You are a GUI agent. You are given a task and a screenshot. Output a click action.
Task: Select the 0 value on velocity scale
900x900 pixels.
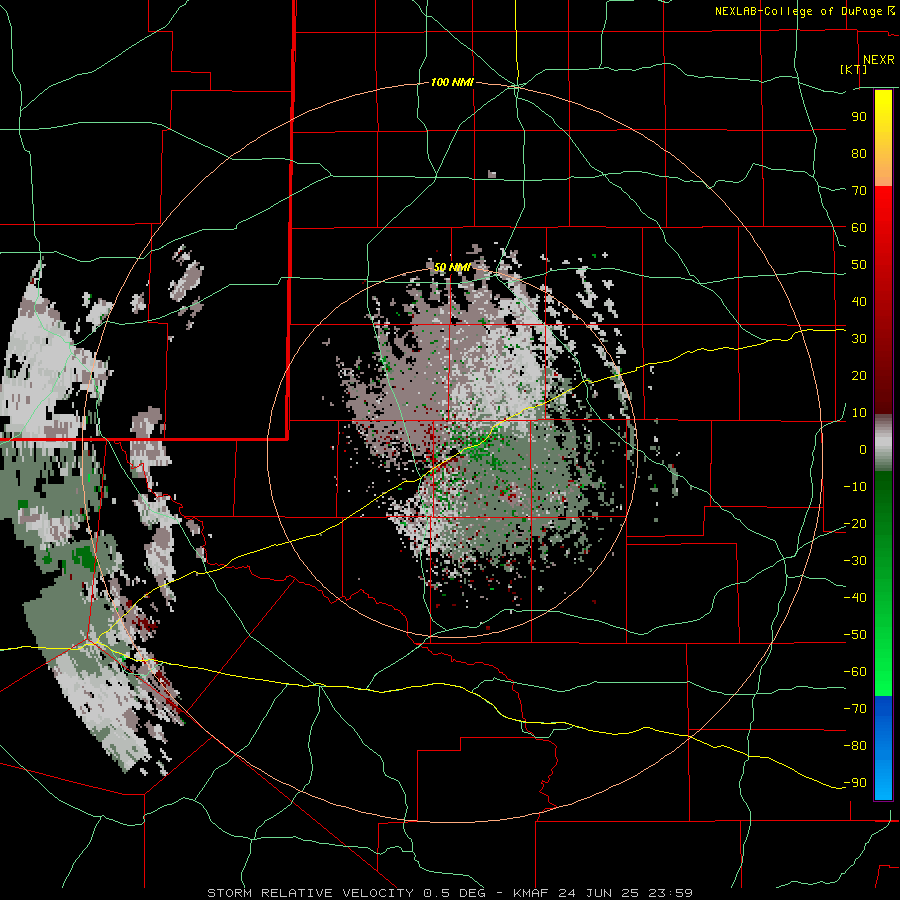pos(863,449)
